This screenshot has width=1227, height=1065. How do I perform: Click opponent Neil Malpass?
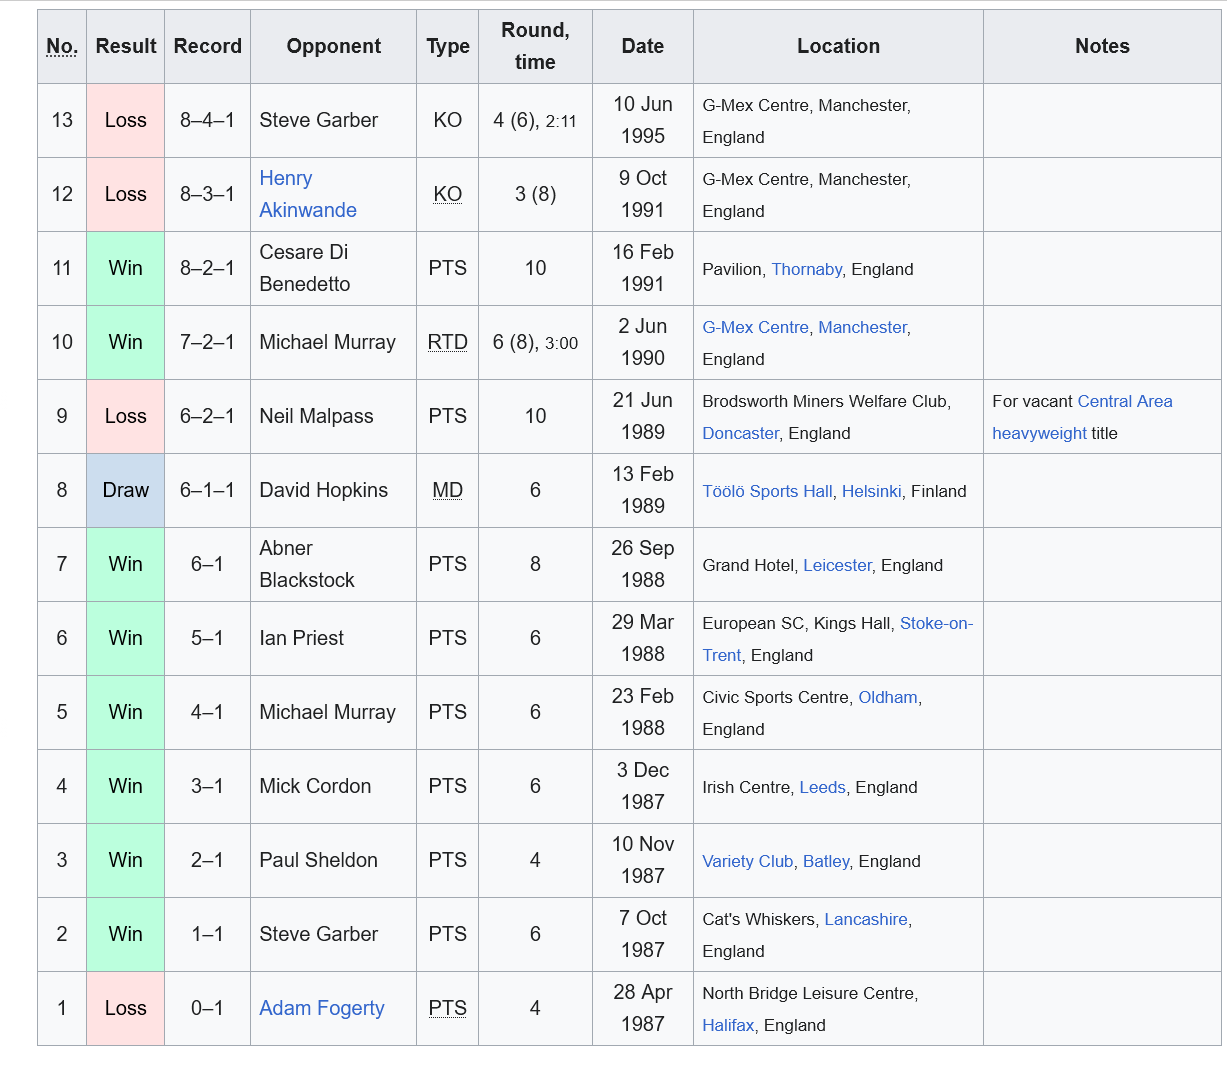click(316, 416)
